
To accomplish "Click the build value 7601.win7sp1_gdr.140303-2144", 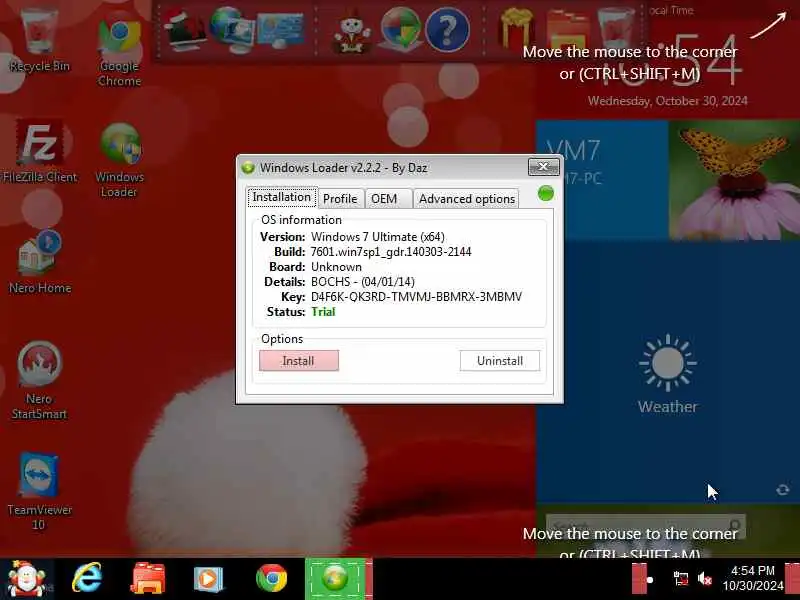I will [391, 252].
